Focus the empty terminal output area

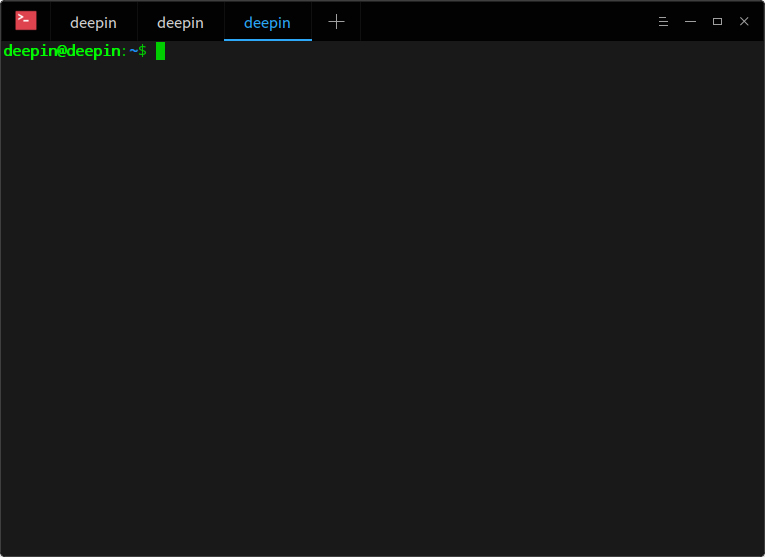380,300
